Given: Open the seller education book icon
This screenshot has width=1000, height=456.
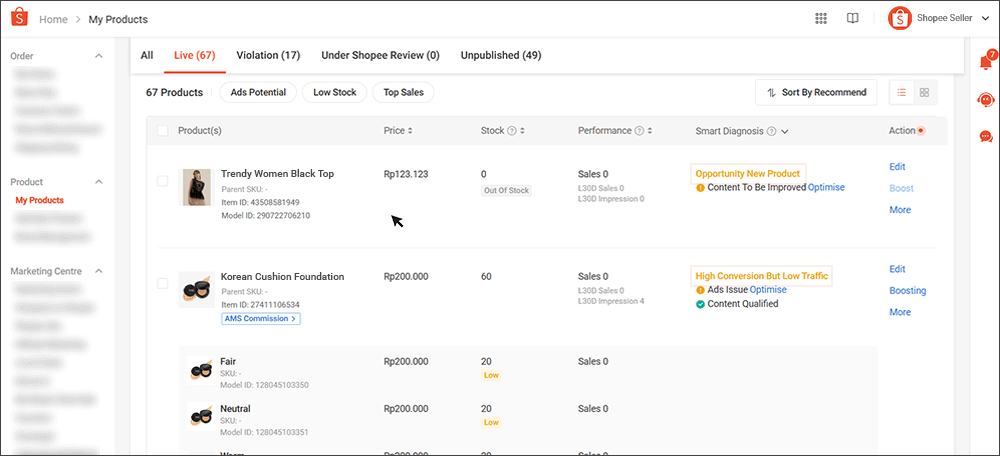Looking at the screenshot, I should point(852,18).
